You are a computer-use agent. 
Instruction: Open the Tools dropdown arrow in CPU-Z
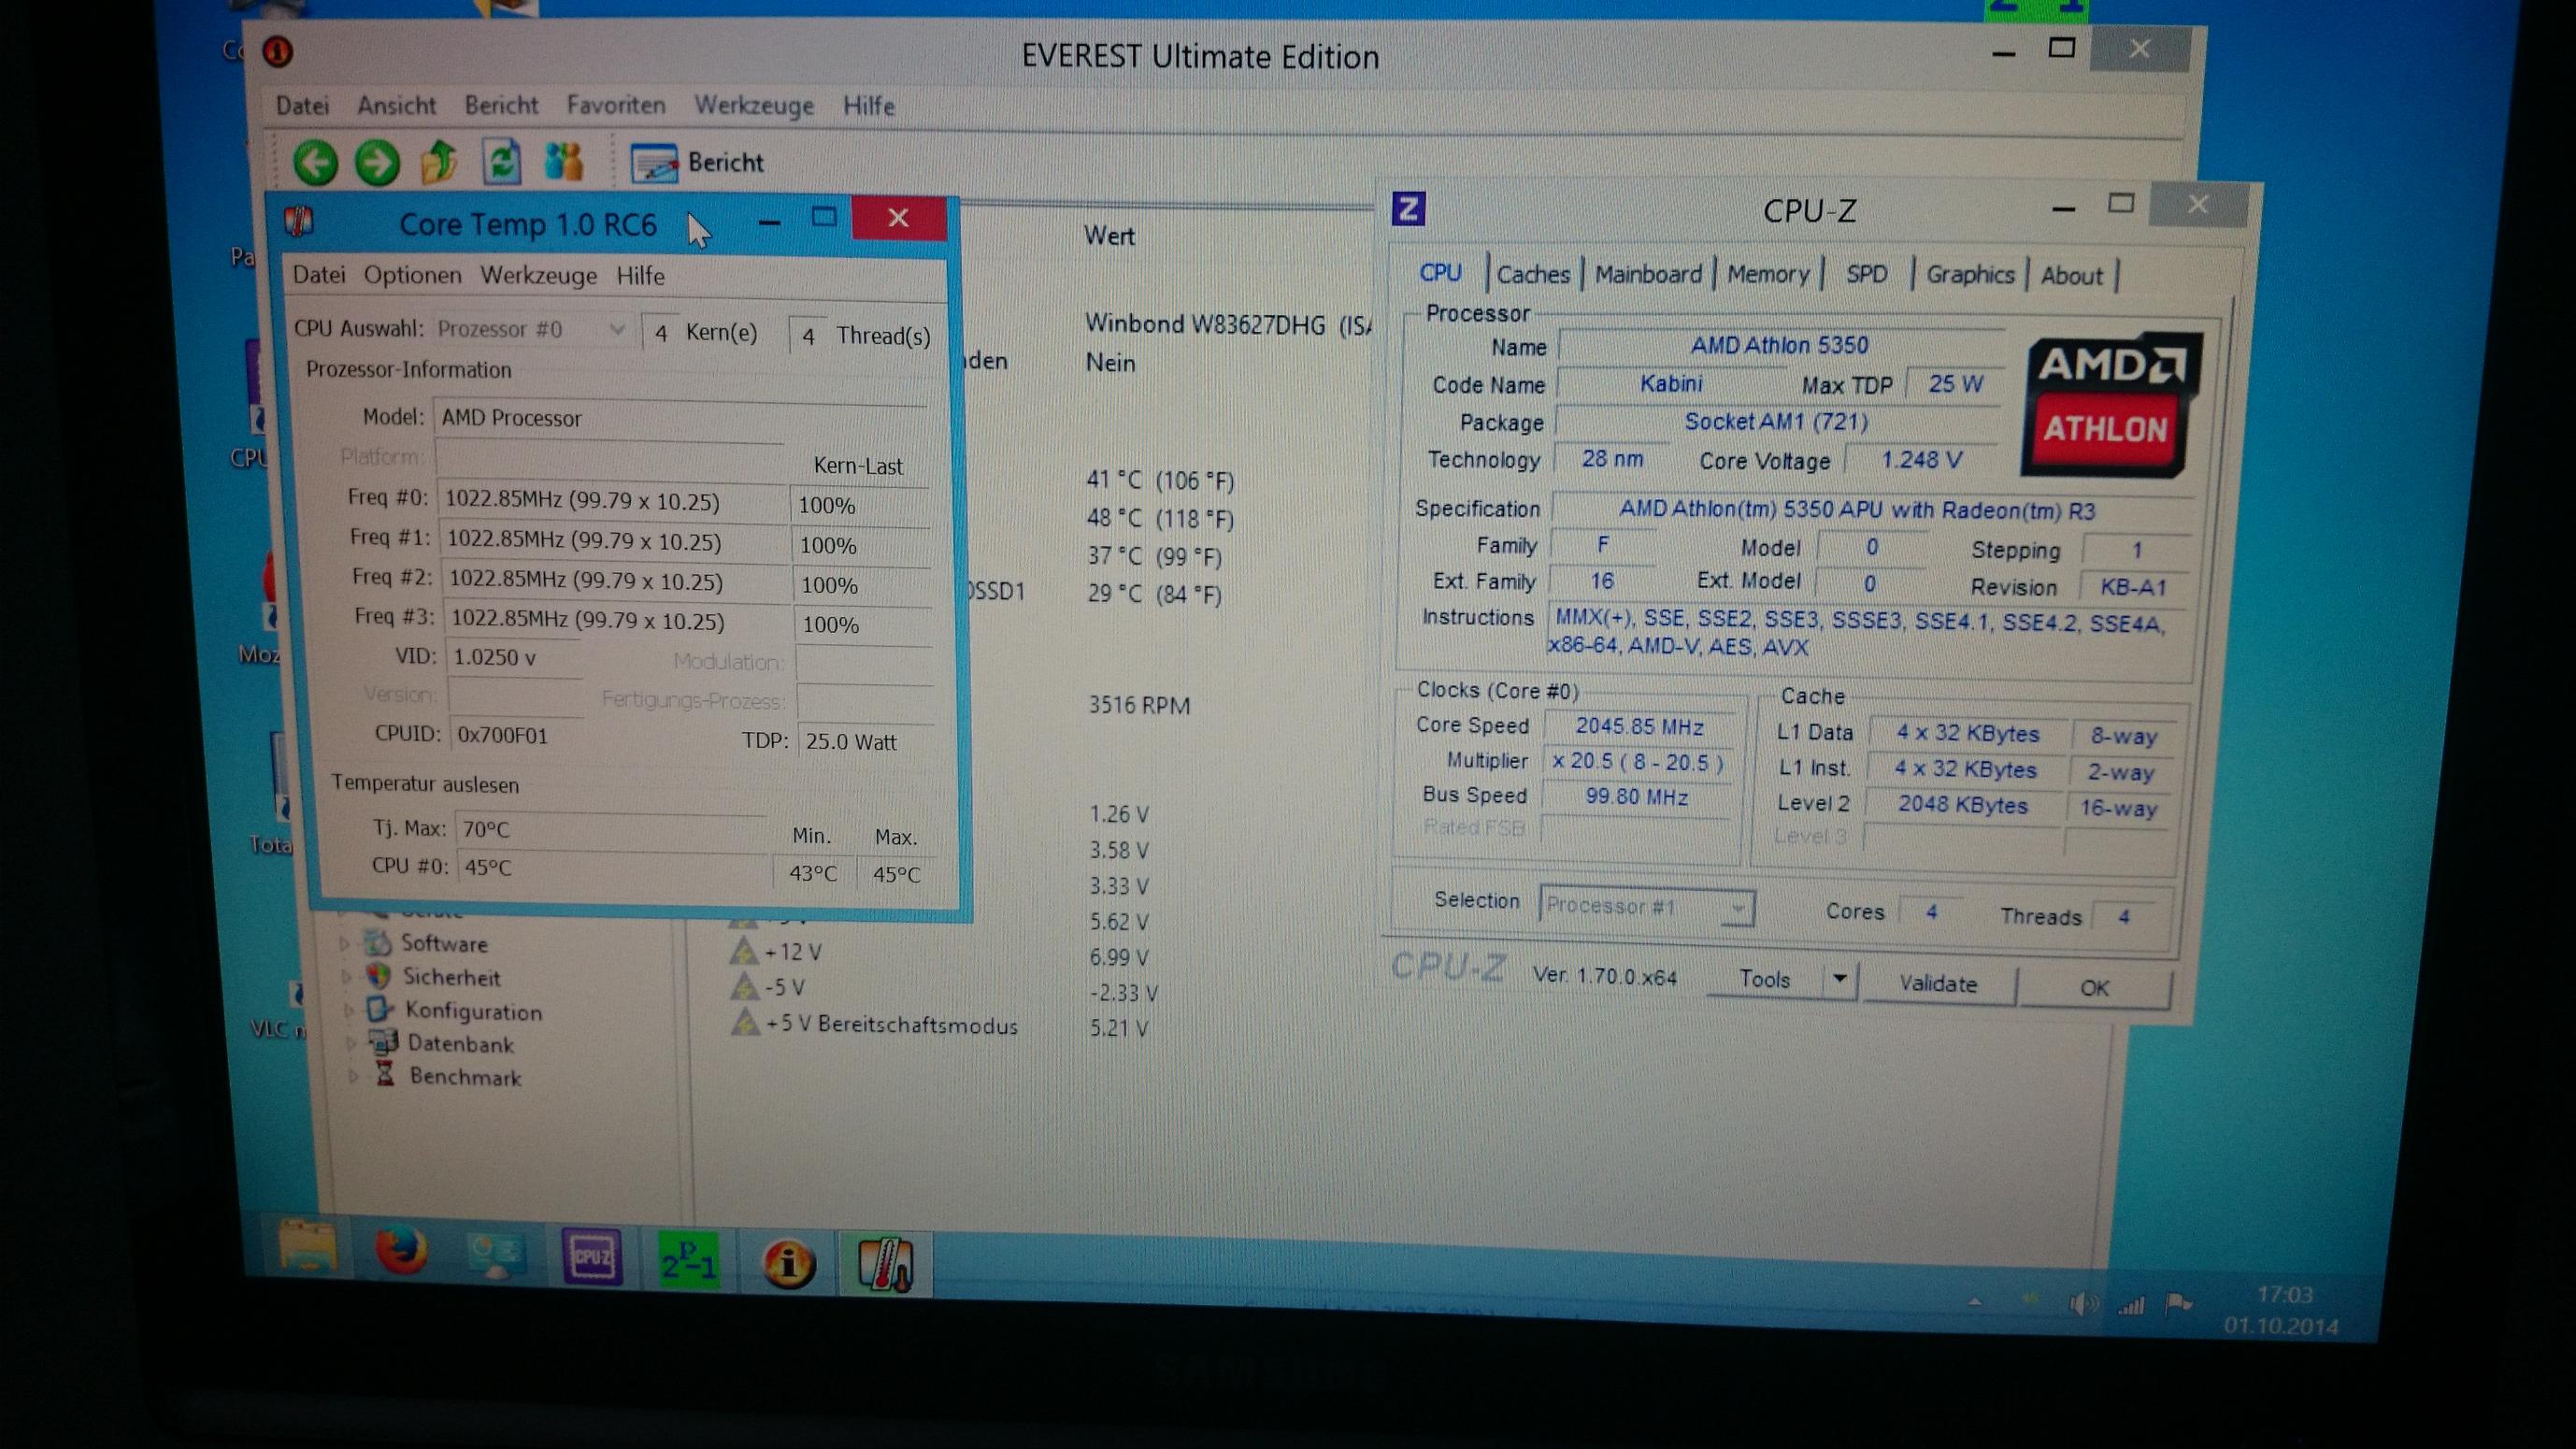click(1839, 979)
